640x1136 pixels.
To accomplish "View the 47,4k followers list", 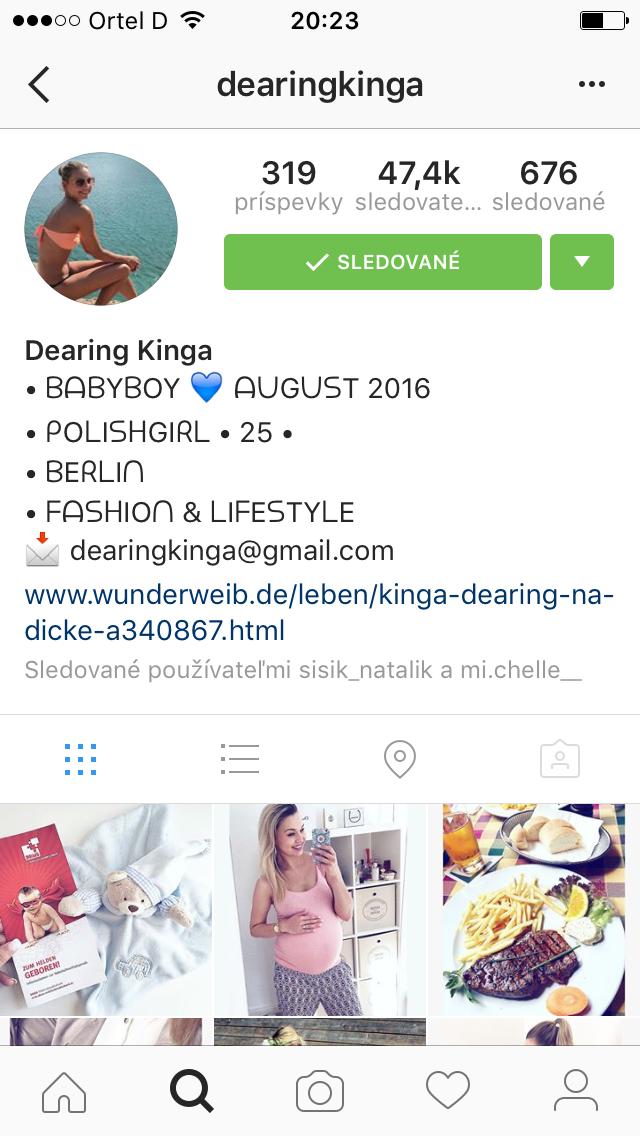I will [x=418, y=185].
